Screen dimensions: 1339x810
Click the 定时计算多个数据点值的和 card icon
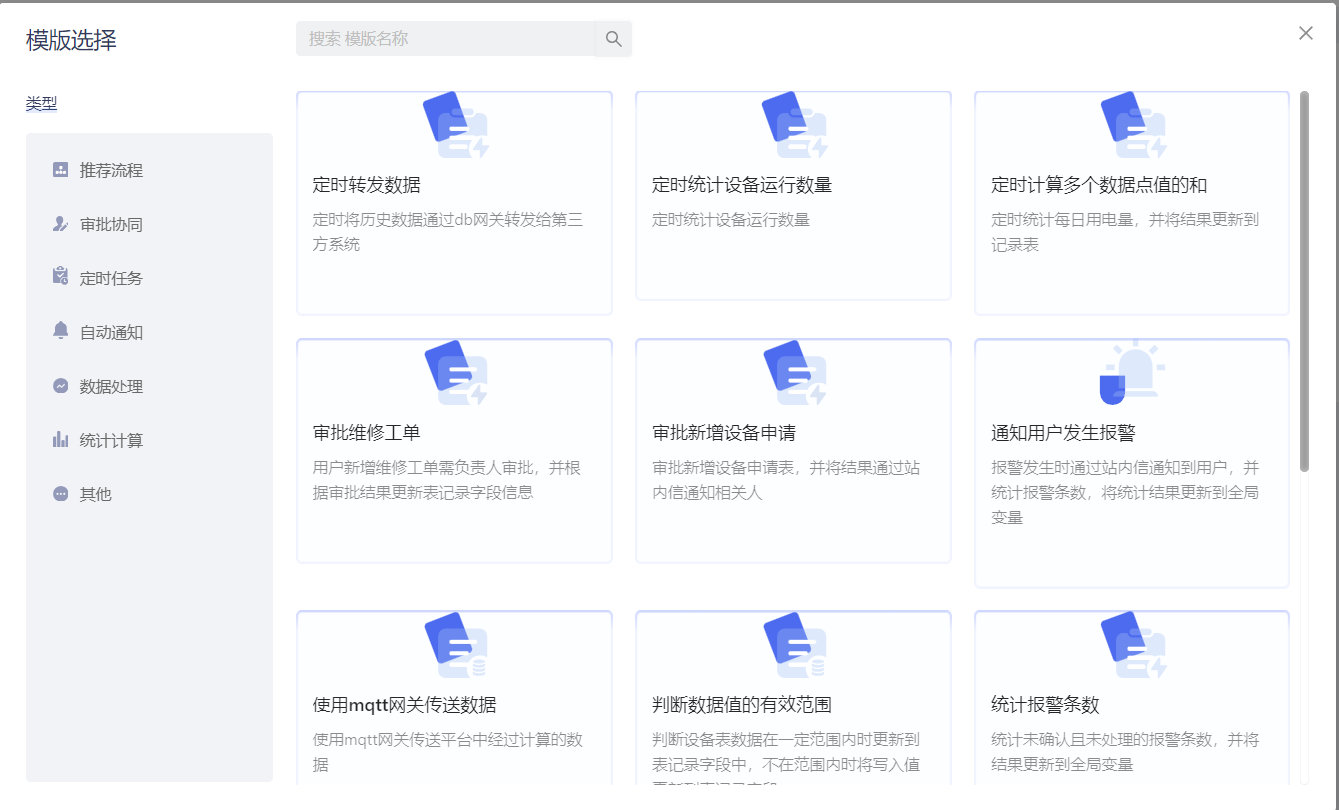(x=1134, y=125)
